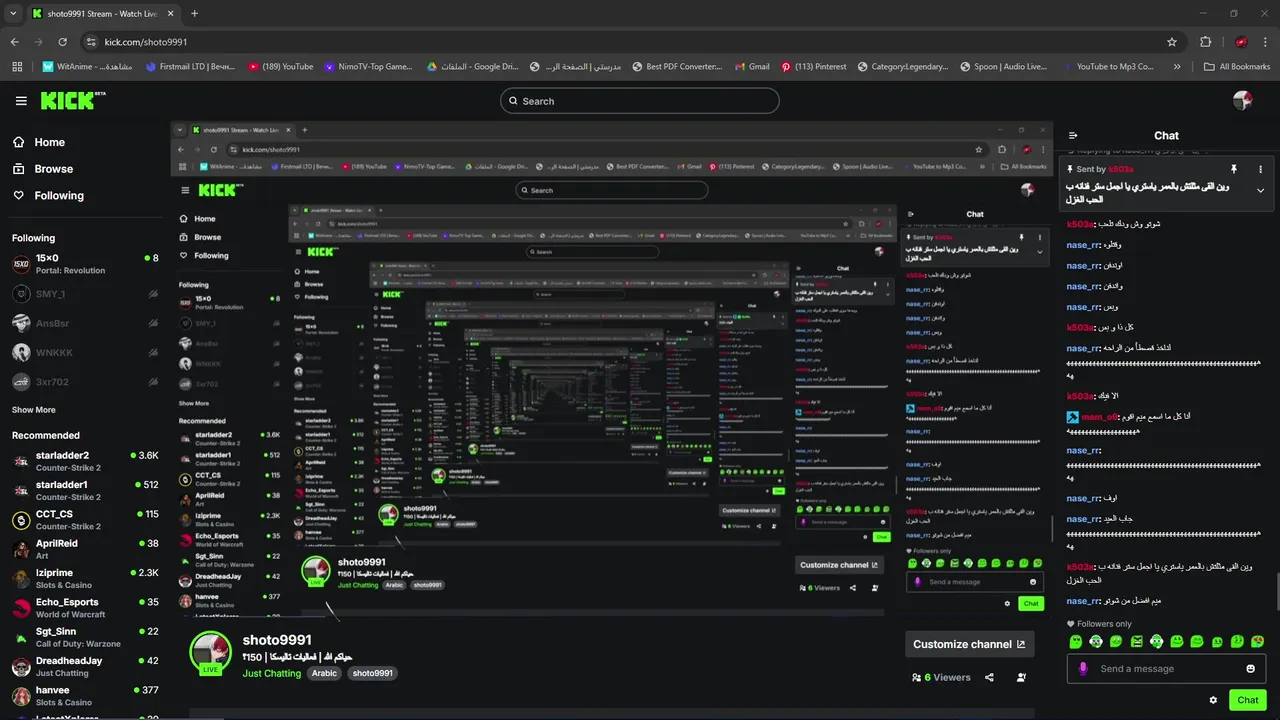Click username maan_60 in chat
This screenshot has height=720, width=1280.
tap(1098, 416)
